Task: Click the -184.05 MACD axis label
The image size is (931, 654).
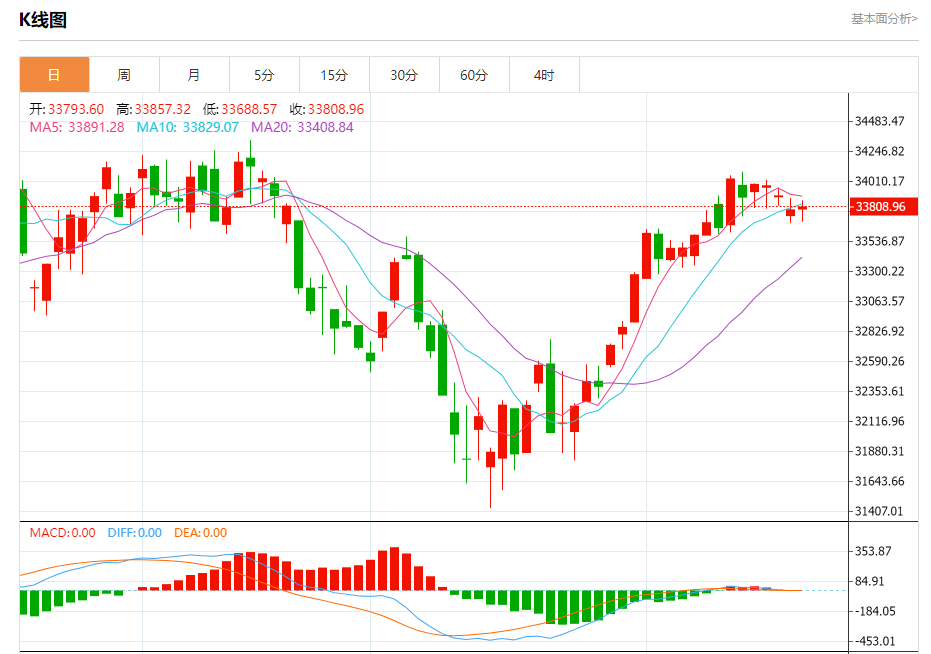Action: 875,611
